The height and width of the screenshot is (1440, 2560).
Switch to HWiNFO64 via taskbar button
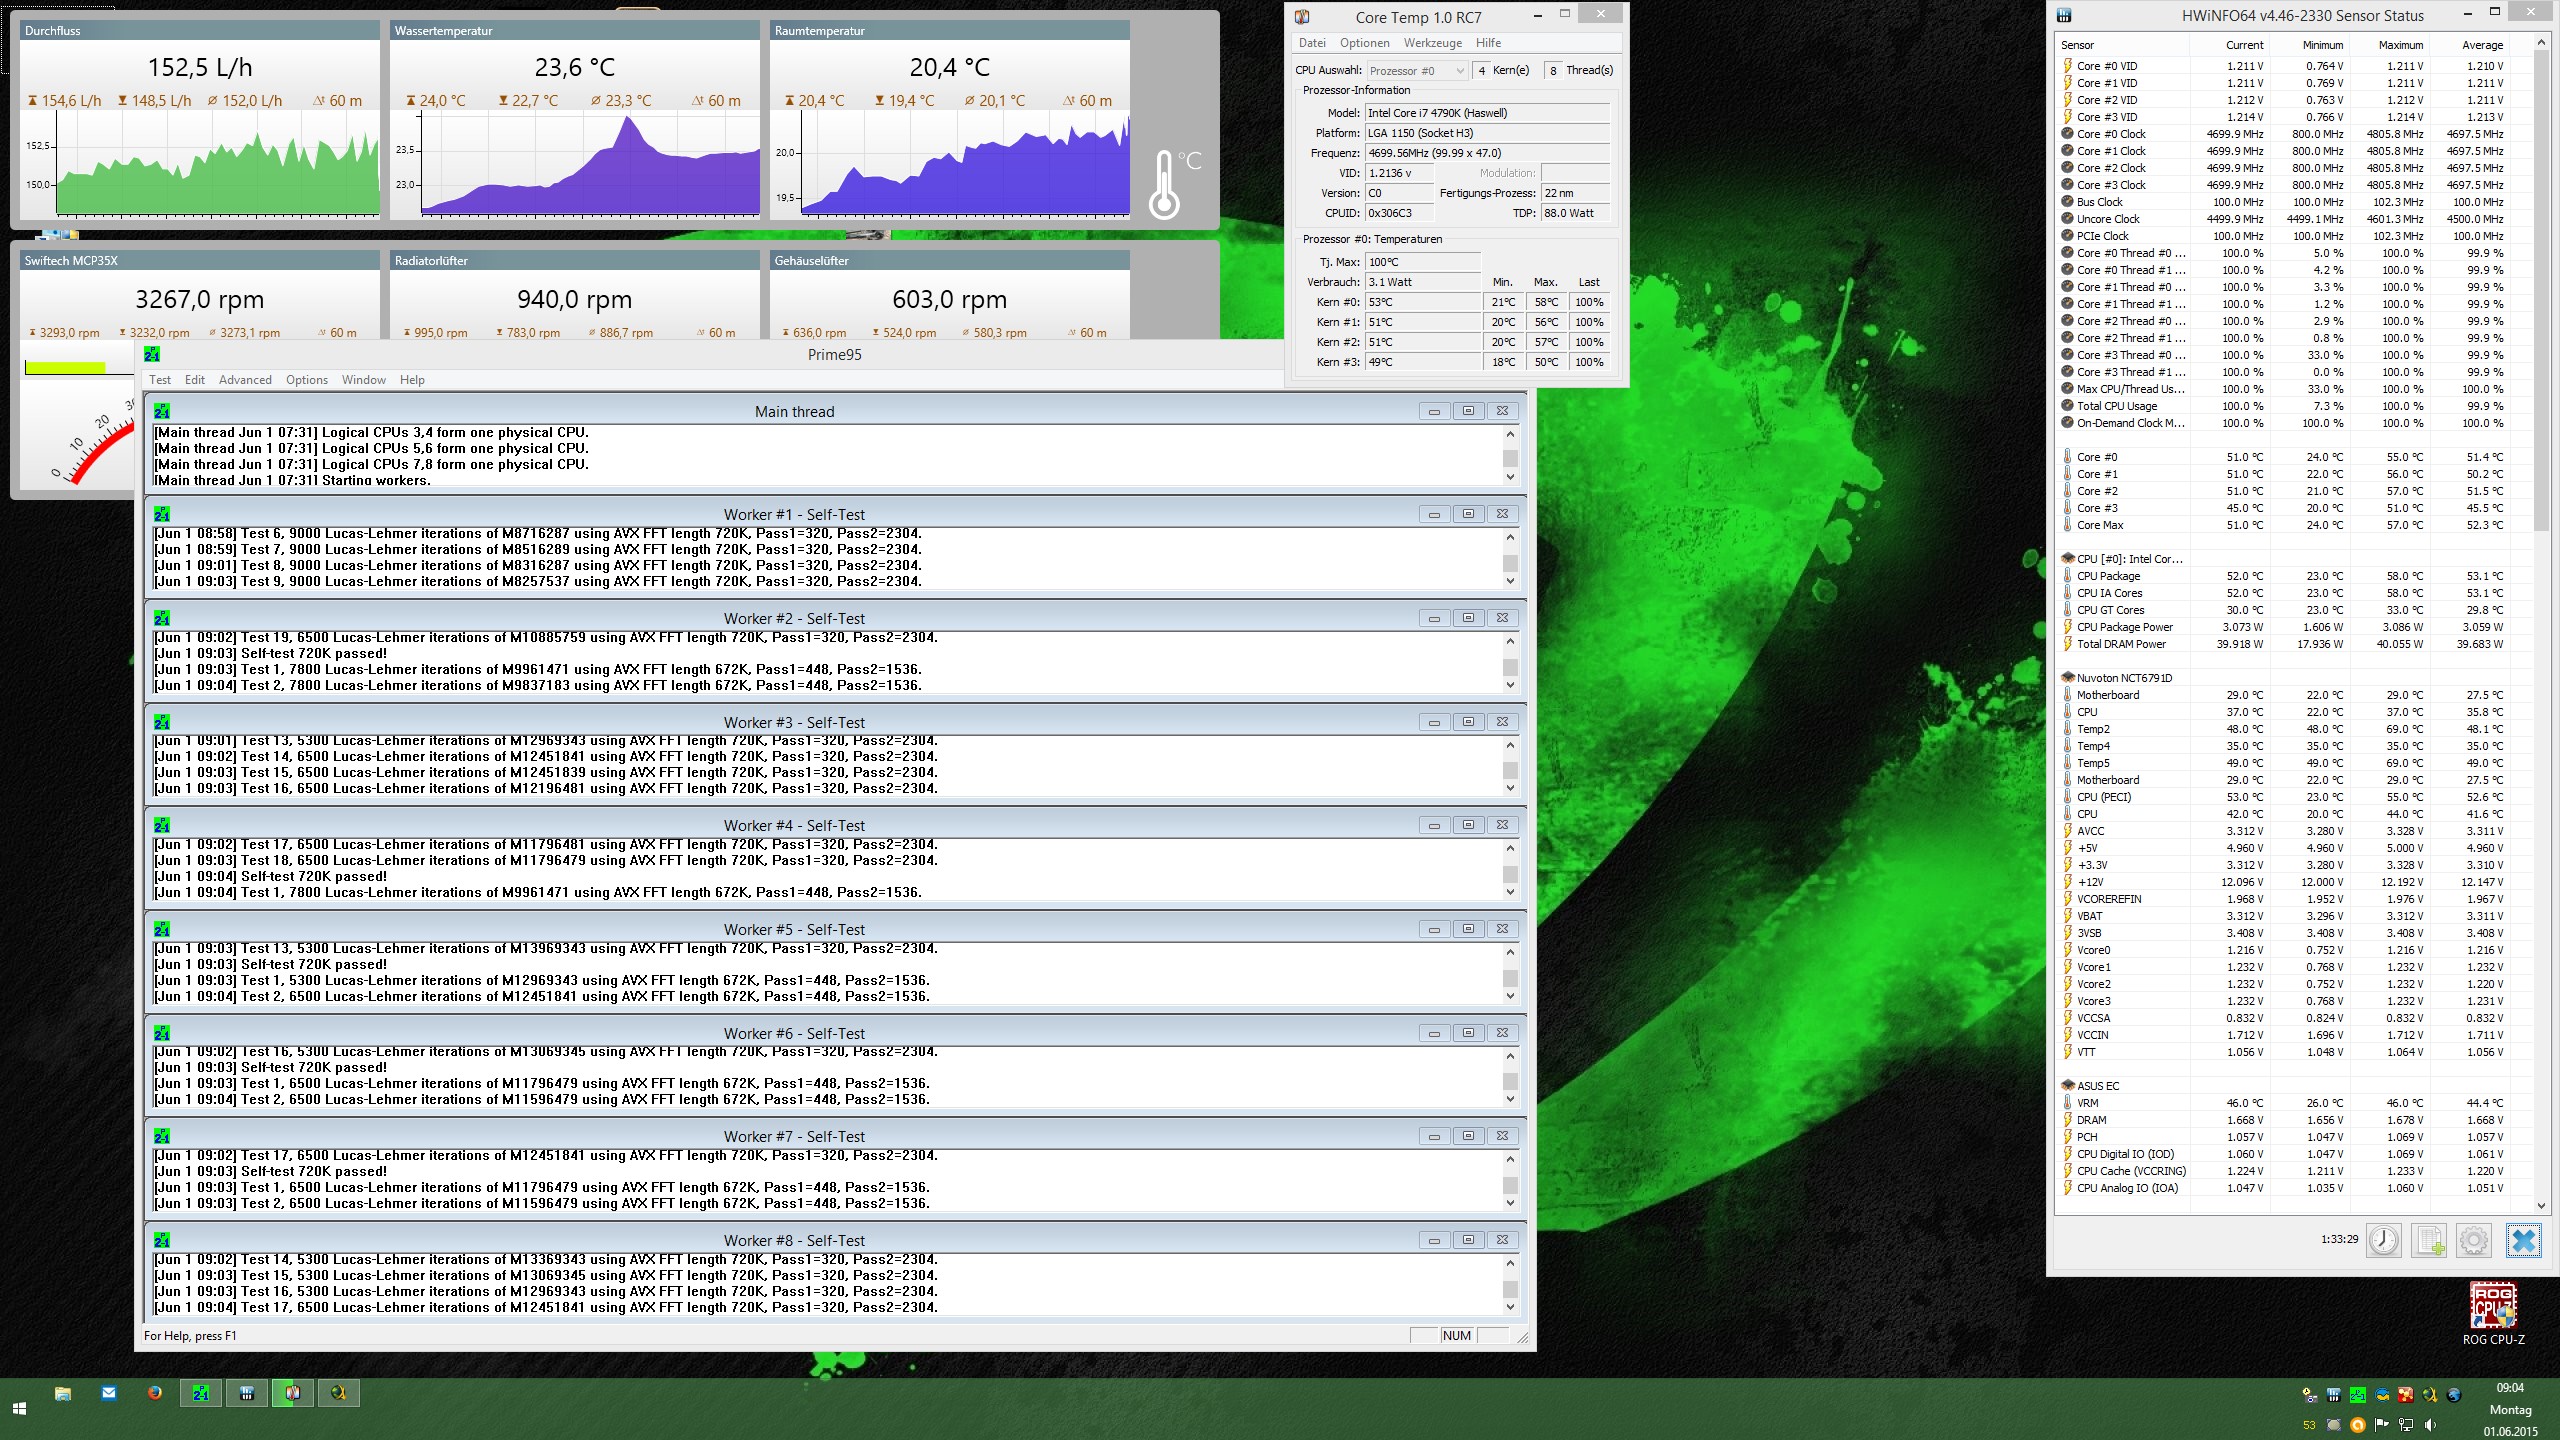tap(247, 1393)
